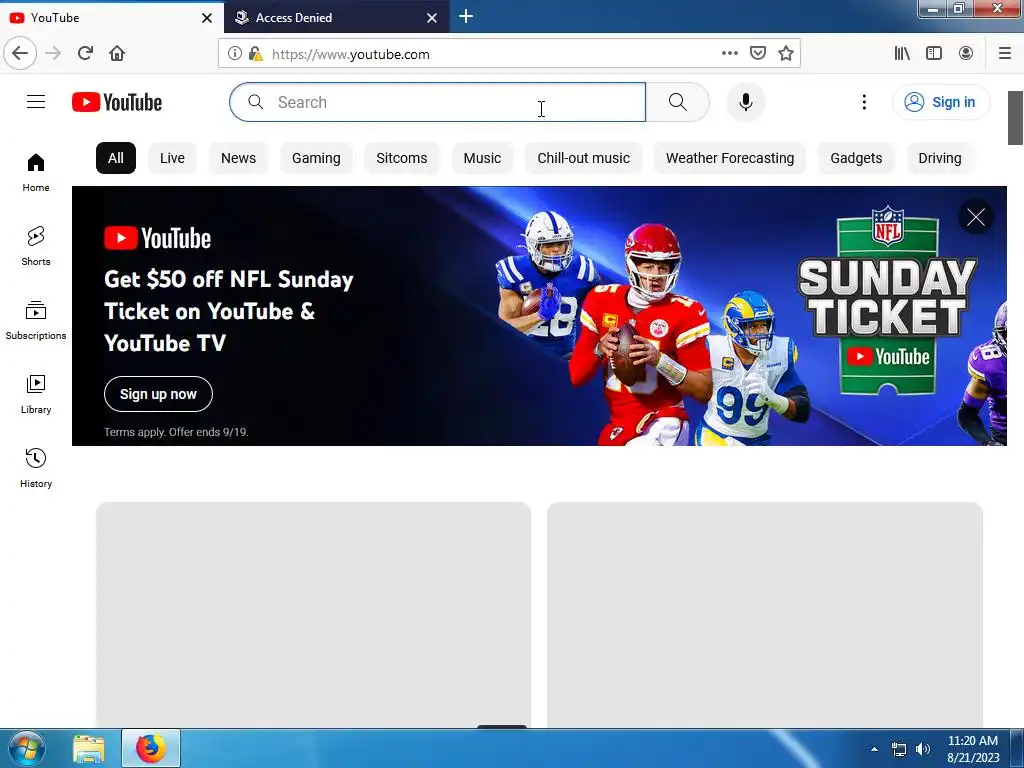Open Firefox application hamburger menu
This screenshot has width=1024, height=768.
[x=1005, y=54]
